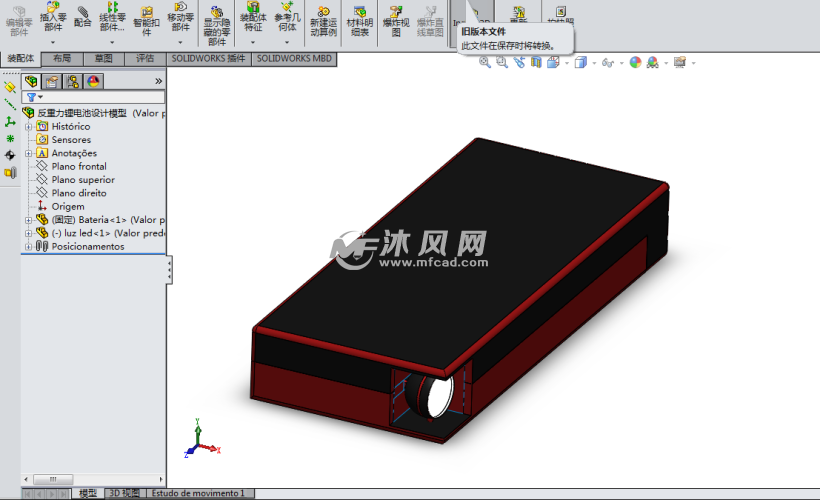Switch to the 布局 ribbon tab

click(62, 59)
